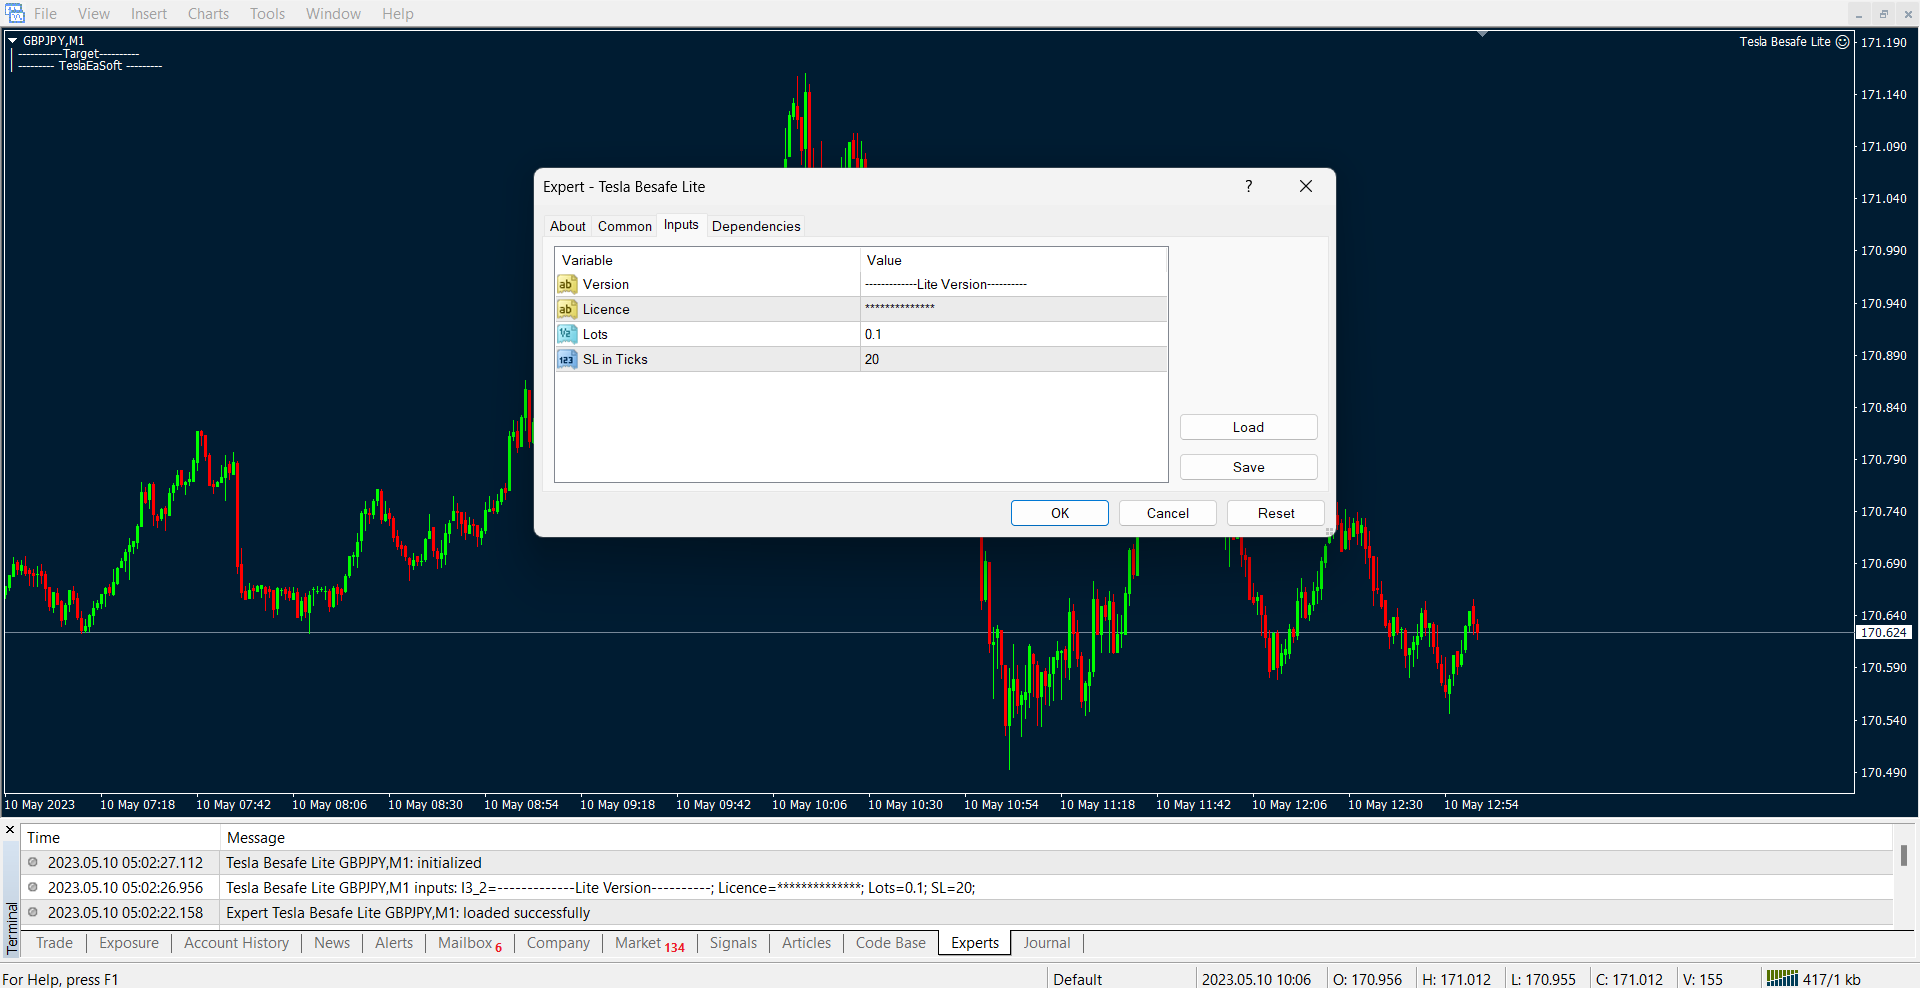Click the Licence variable string icon
This screenshot has width=1920, height=988.
pos(567,310)
